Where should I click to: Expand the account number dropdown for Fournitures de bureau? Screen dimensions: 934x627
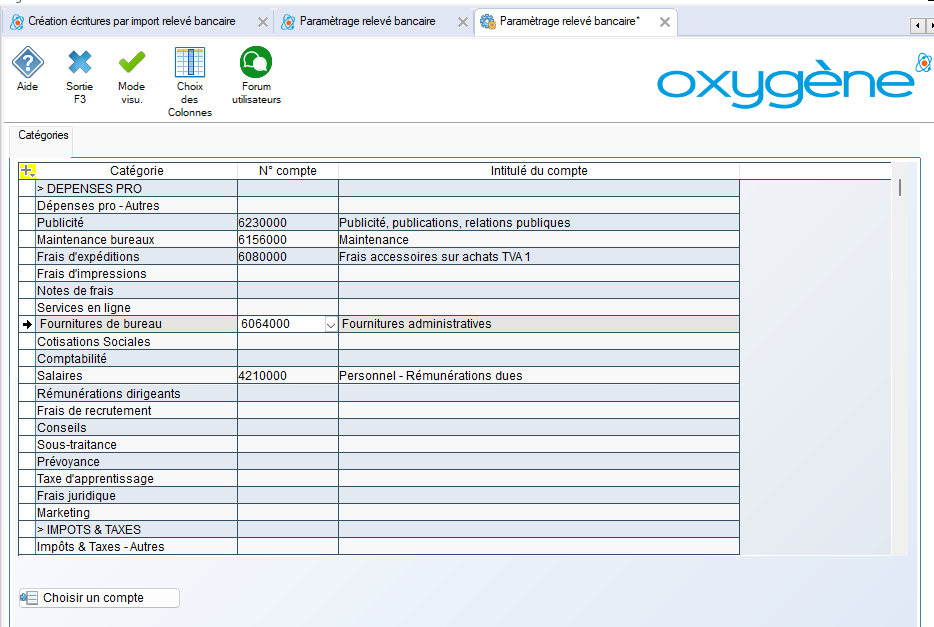tap(330, 325)
